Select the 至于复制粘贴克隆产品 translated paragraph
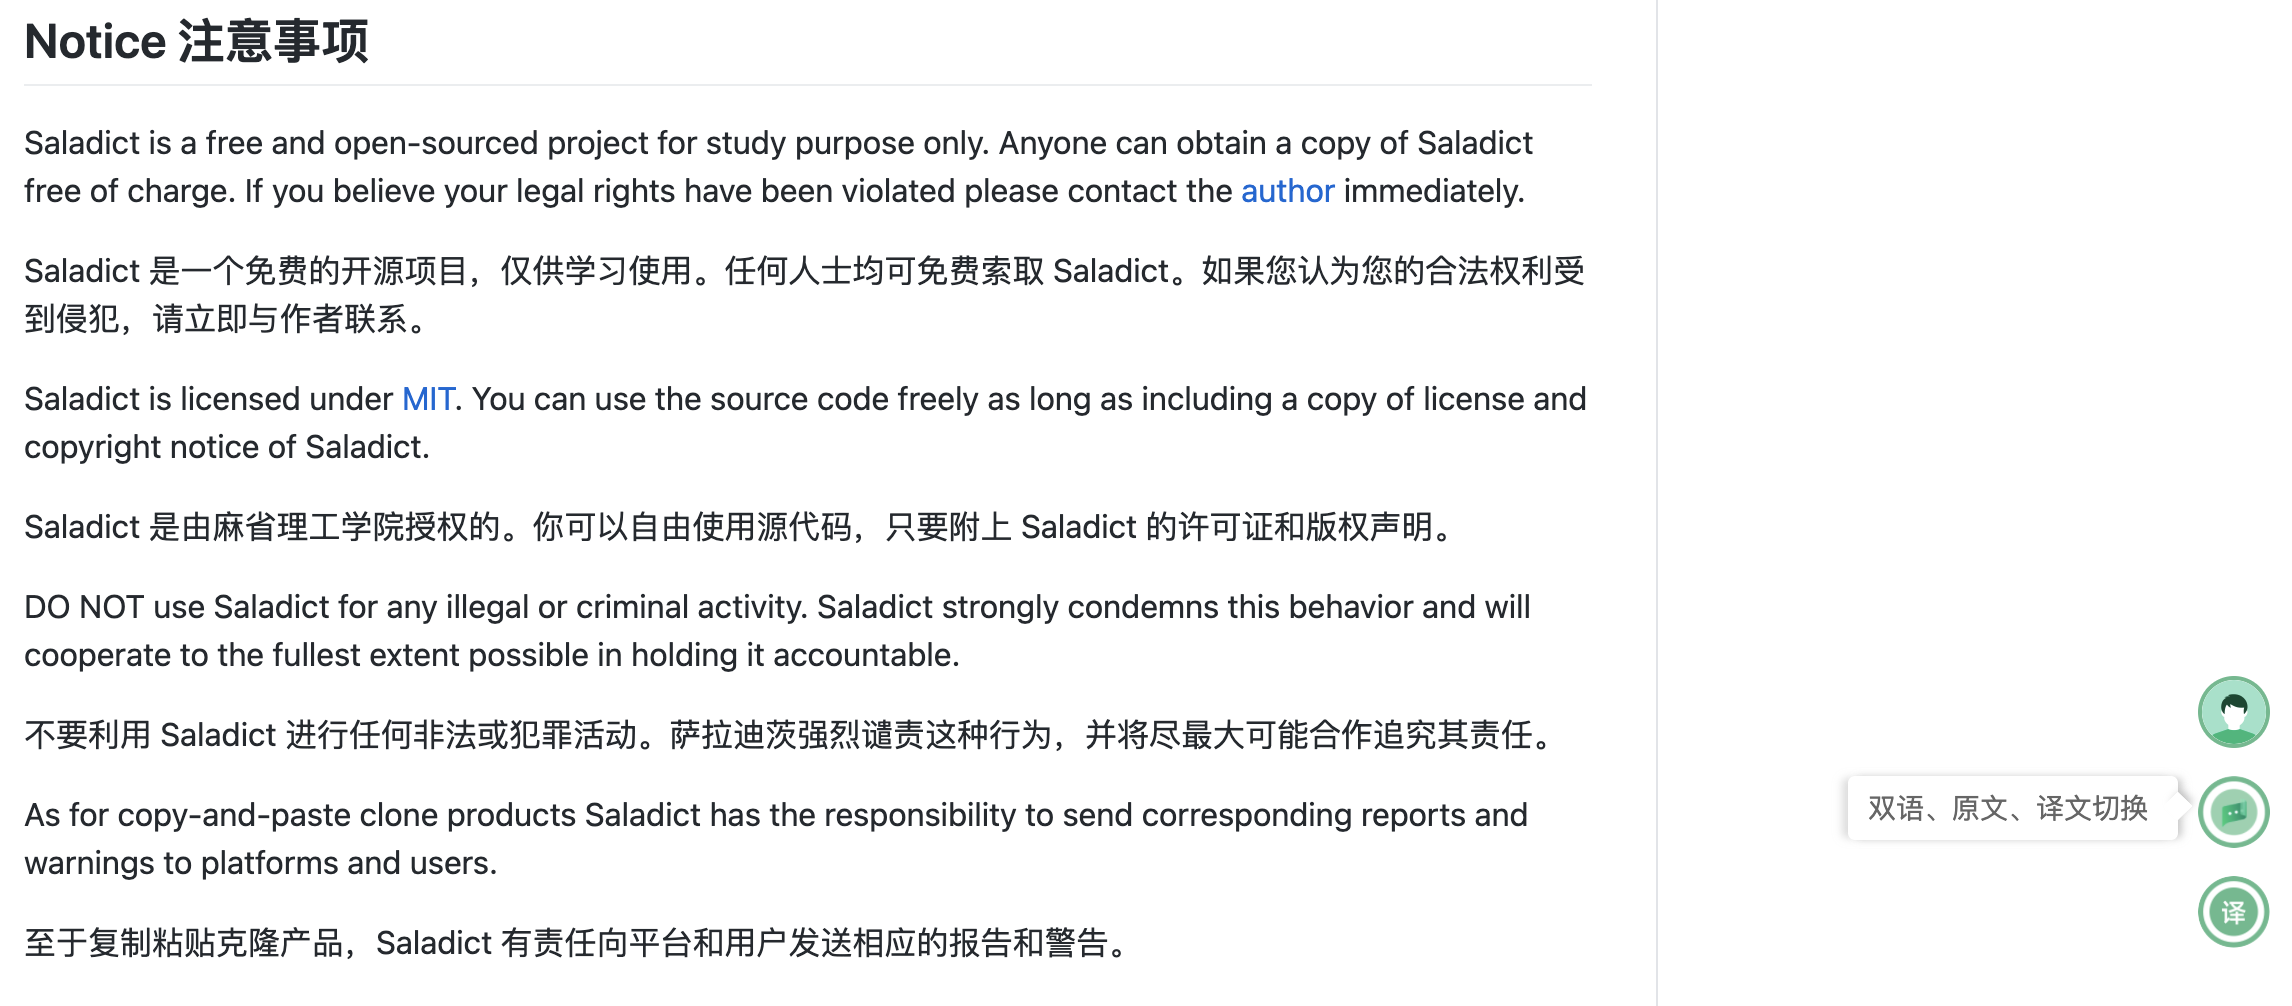The height and width of the screenshot is (1006, 2292). [x=578, y=943]
